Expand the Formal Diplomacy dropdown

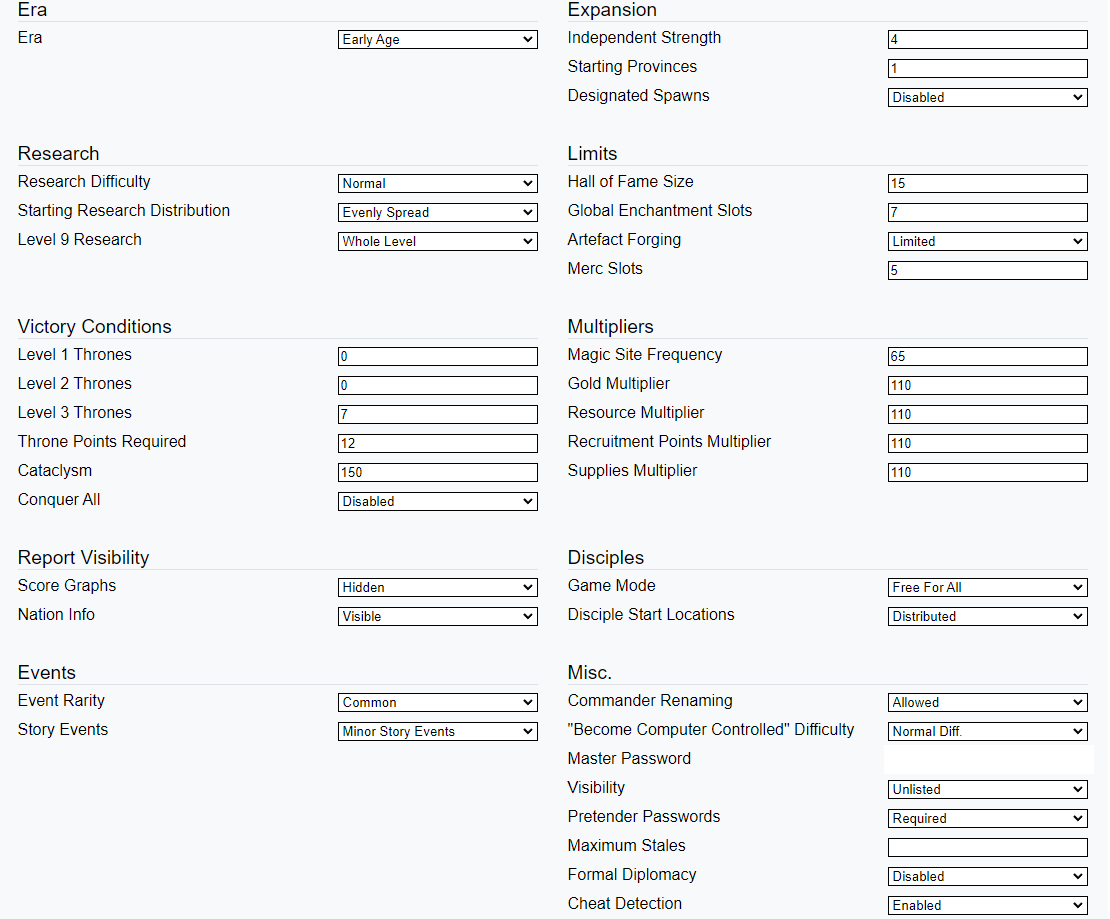pyautogui.click(x=988, y=877)
